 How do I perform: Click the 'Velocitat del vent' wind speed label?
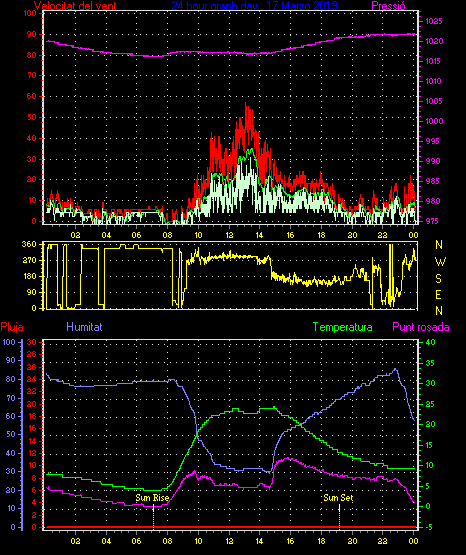pyautogui.click(x=75, y=6)
